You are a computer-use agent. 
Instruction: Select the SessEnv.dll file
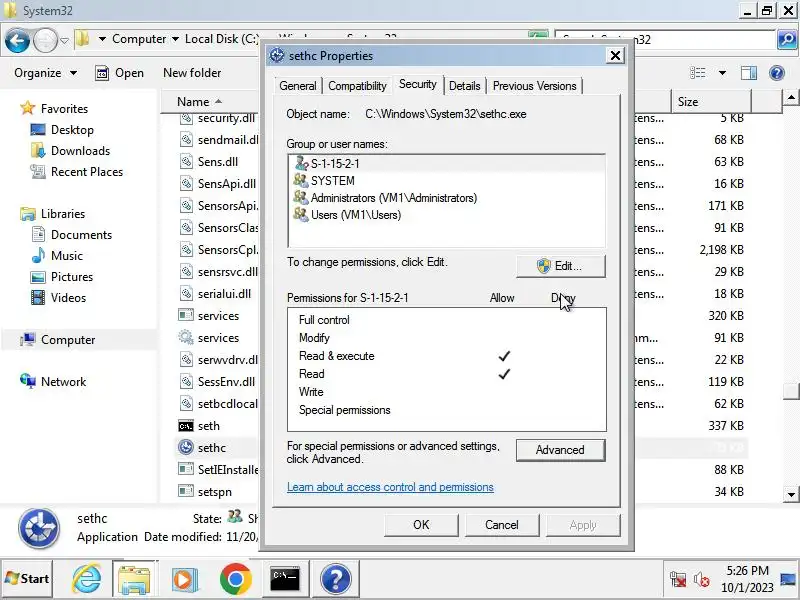(x=226, y=382)
